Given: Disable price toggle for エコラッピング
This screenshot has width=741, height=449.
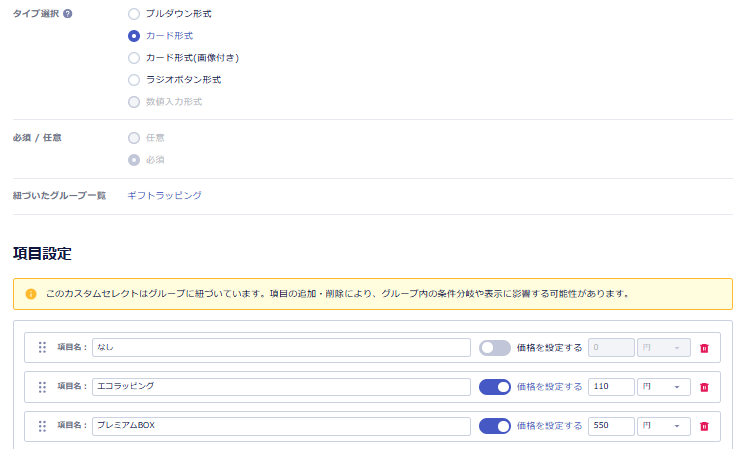Looking at the screenshot, I should click(x=495, y=387).
